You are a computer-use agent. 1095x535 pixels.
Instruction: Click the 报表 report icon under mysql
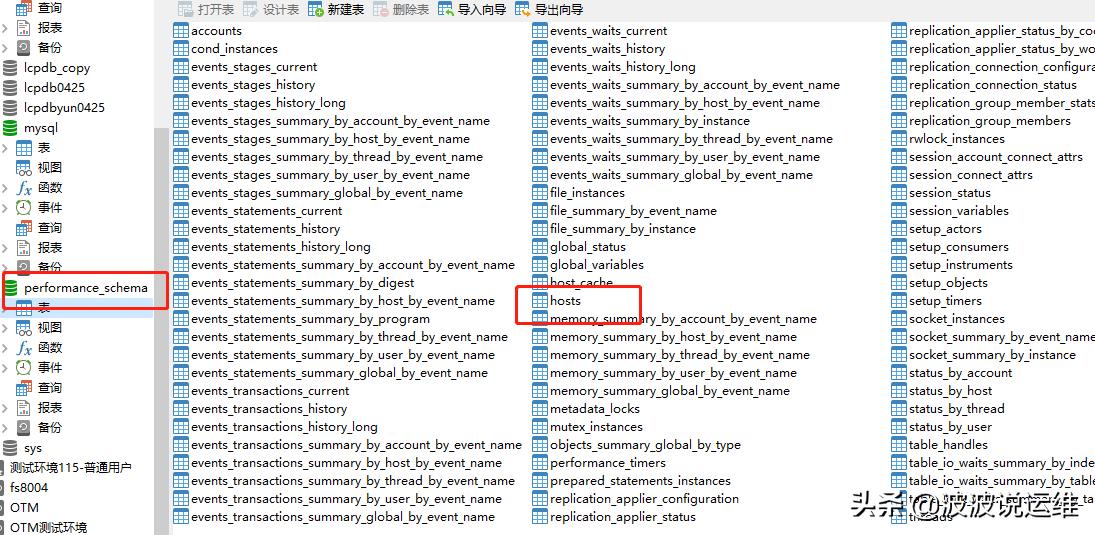point(24,248)
